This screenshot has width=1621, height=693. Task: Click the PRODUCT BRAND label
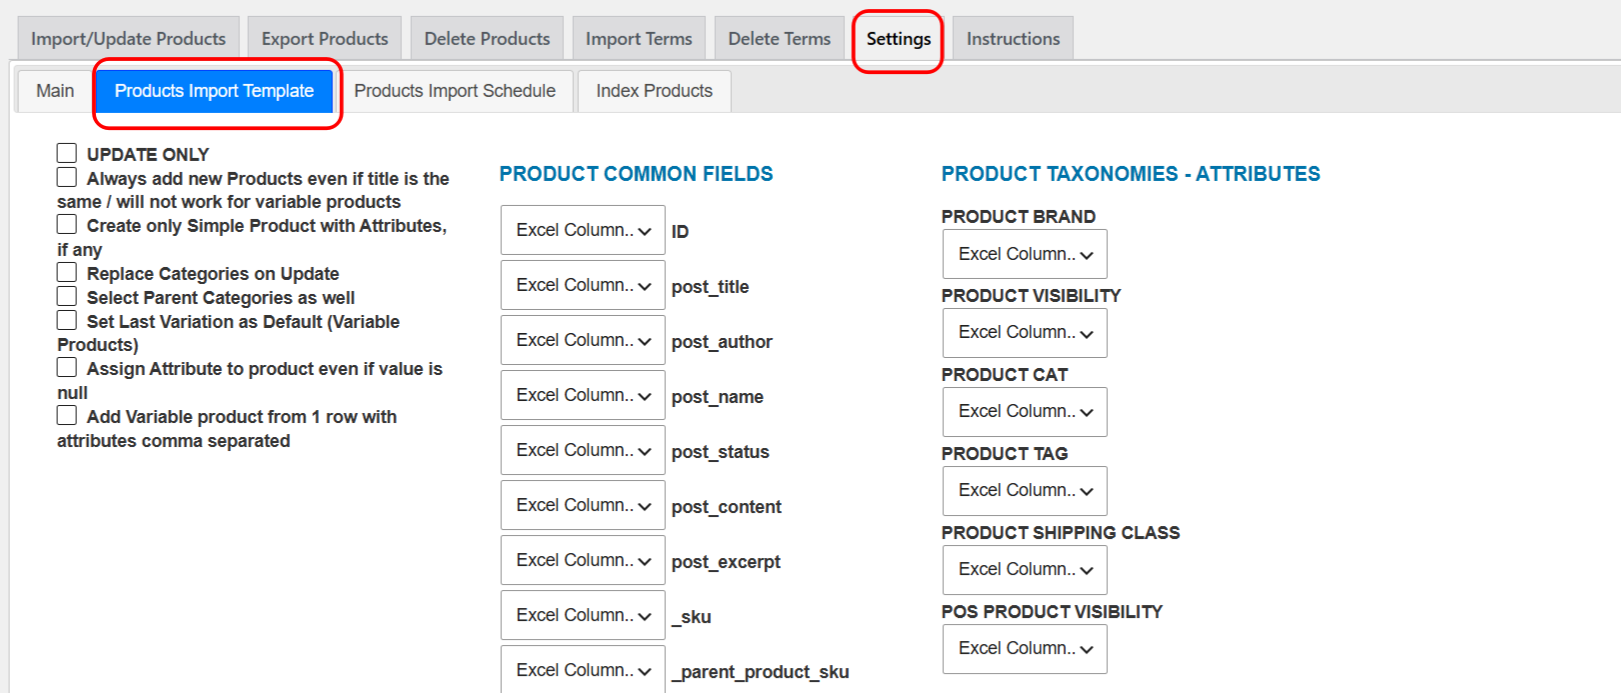1018,217
